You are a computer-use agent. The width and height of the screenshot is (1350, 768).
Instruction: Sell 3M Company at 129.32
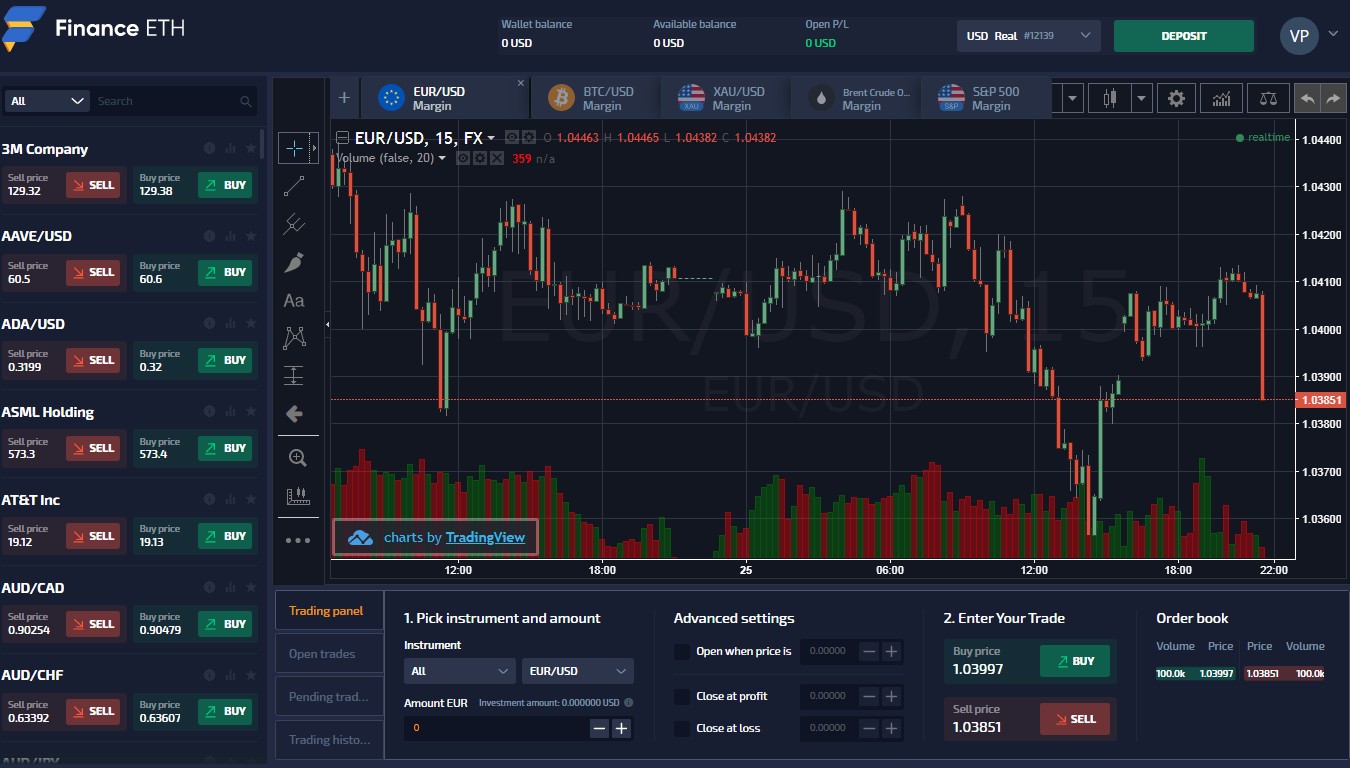(94, 185)
